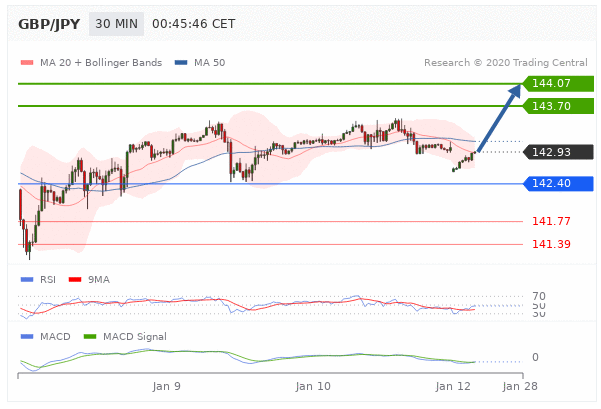Click the 141.39 support level label

551,244
